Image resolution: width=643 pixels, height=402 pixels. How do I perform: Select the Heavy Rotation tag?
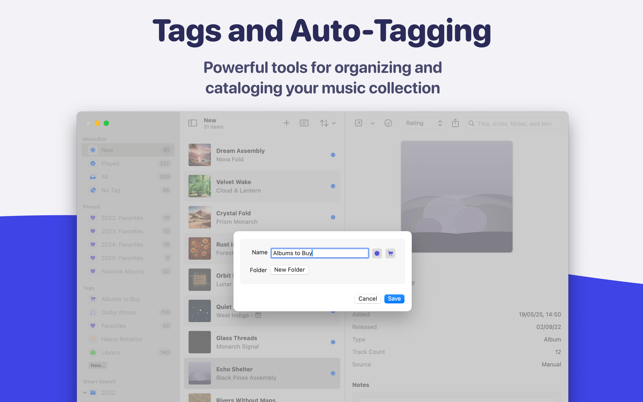click(x=128, y=339)
